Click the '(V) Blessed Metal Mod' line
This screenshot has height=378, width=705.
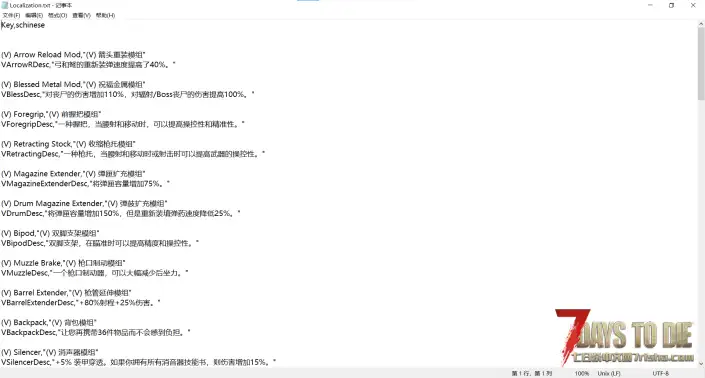73,84
